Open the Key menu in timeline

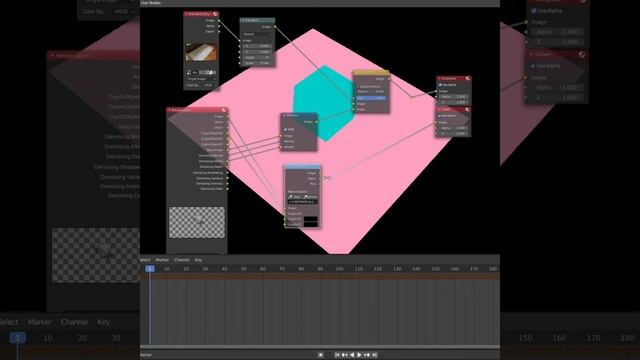pos(198,260)
